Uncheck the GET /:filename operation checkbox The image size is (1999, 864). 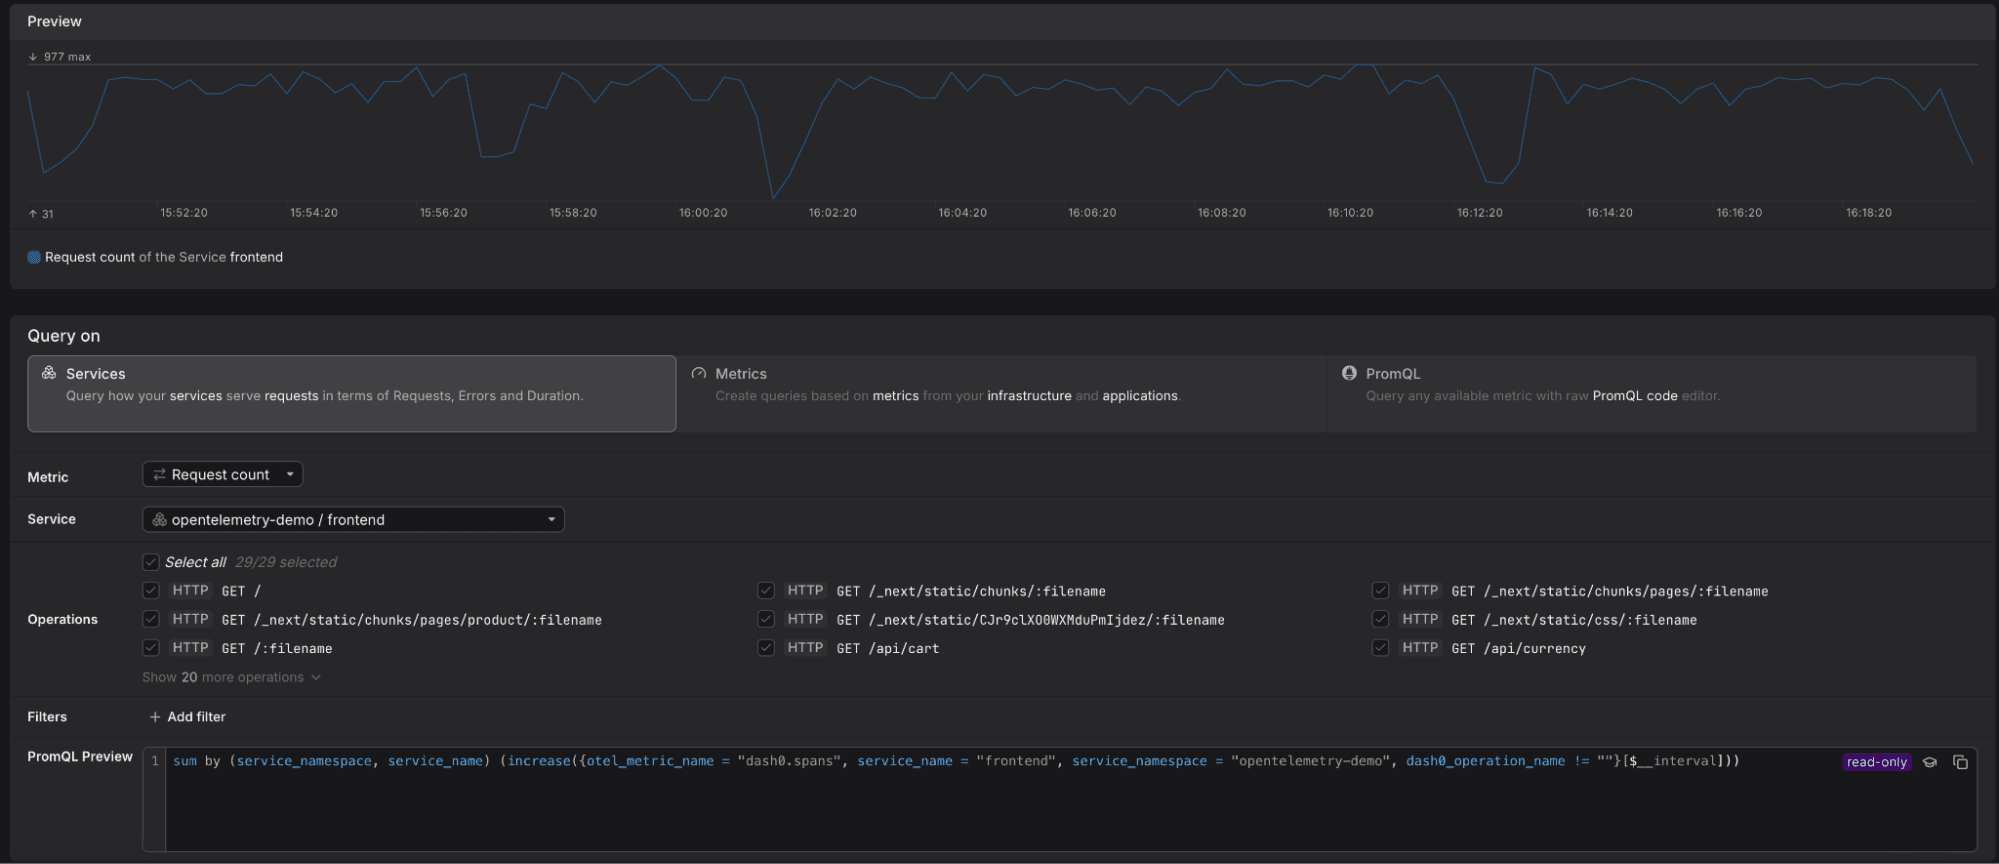[x=151, y=648]
